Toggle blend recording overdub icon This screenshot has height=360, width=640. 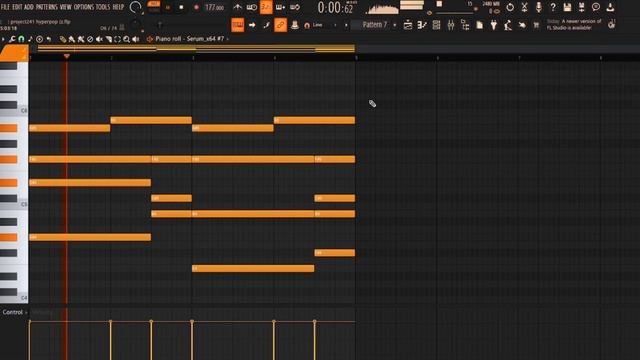(x=280, y=7)
